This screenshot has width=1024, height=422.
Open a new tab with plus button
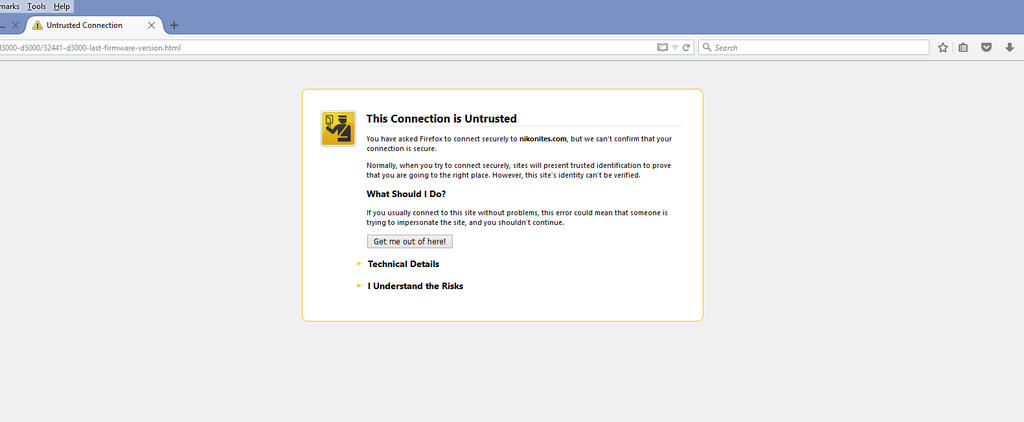click(x=174, y=25)
